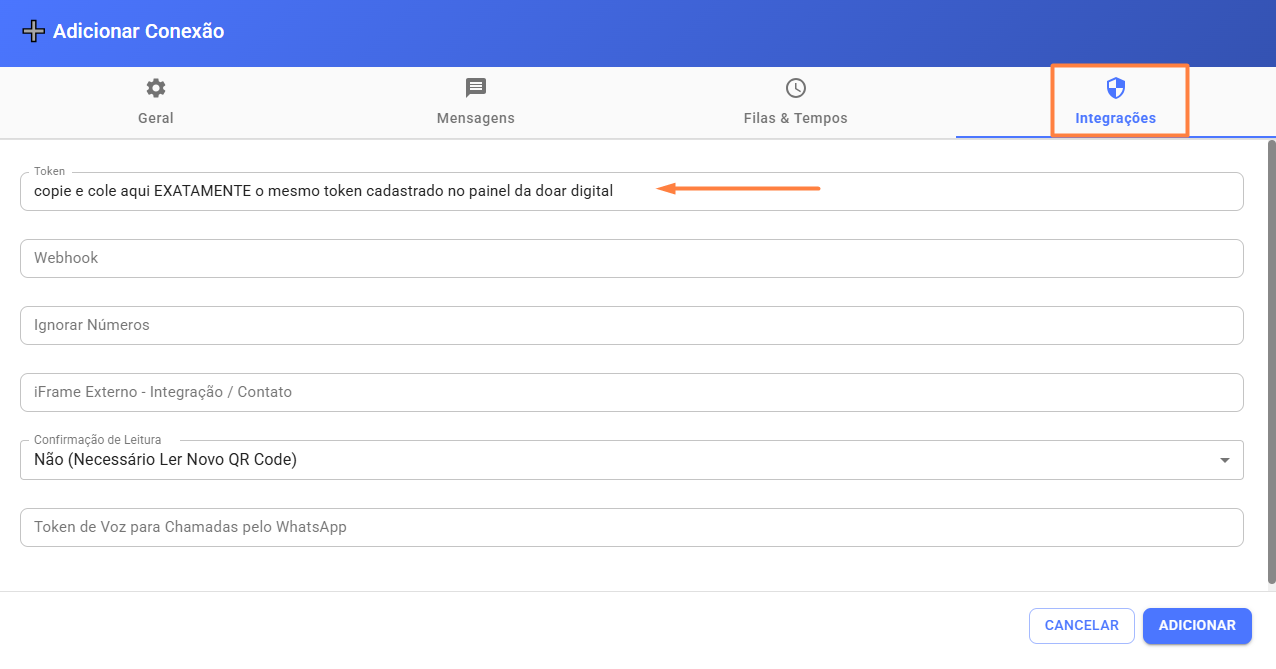Viewport: 1276px width, 669px height.
Task: Click the Token de Voz para Chamadas field
Action: click(x=630, y=527)
